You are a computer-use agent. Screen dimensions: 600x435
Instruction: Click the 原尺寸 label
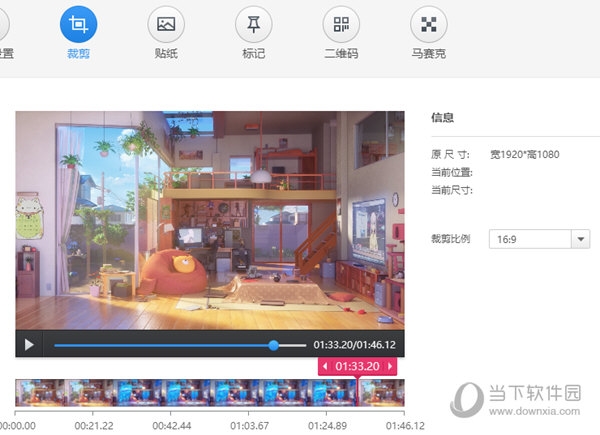pos(450,154)
